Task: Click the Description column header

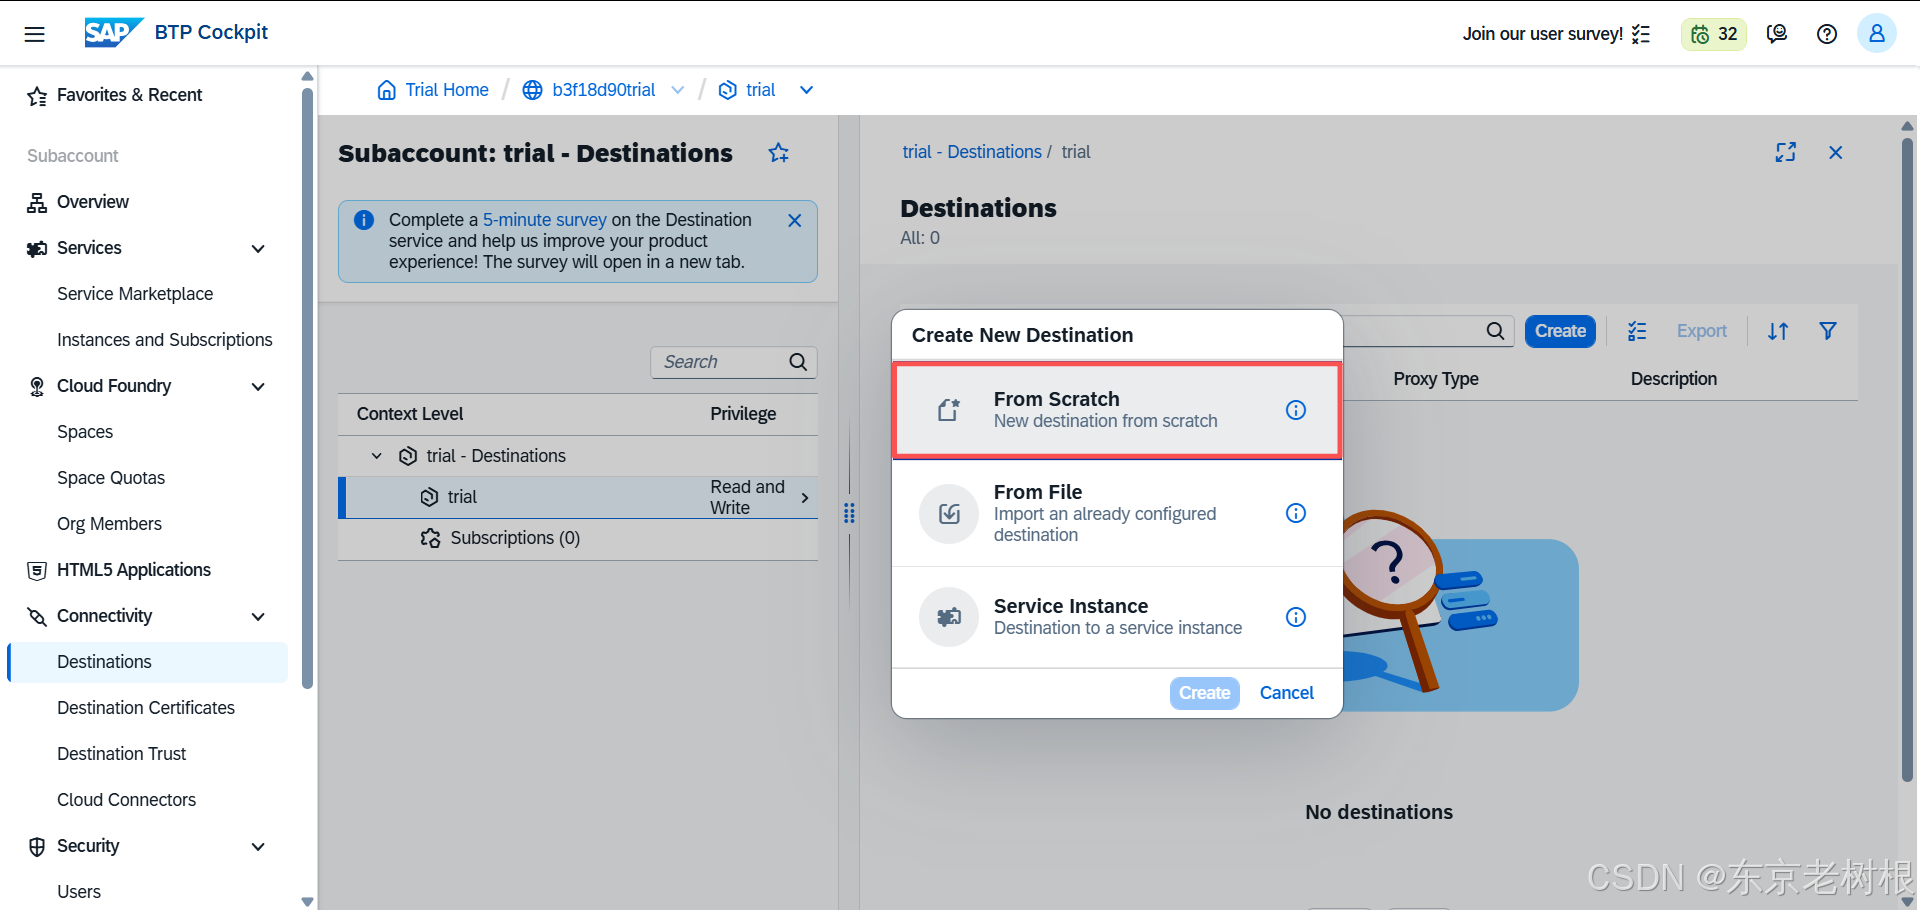Action: tap(1673, 379)
